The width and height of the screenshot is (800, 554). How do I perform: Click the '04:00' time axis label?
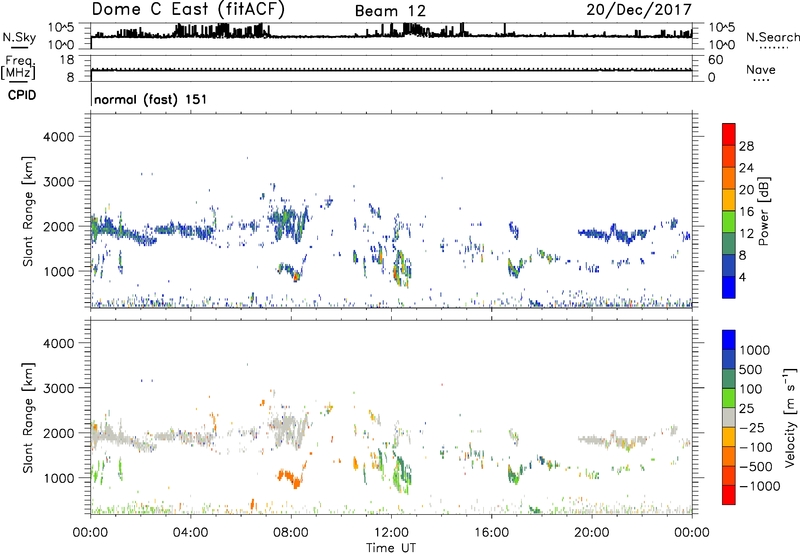coord(191,533)
